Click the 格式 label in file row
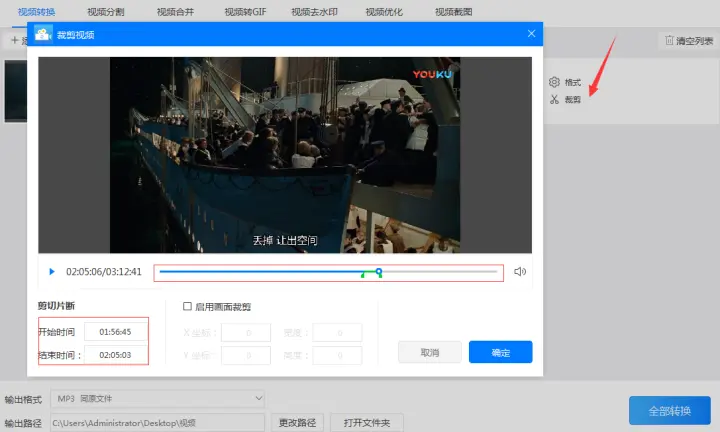The image size is (720, 432). pos(573,82)
